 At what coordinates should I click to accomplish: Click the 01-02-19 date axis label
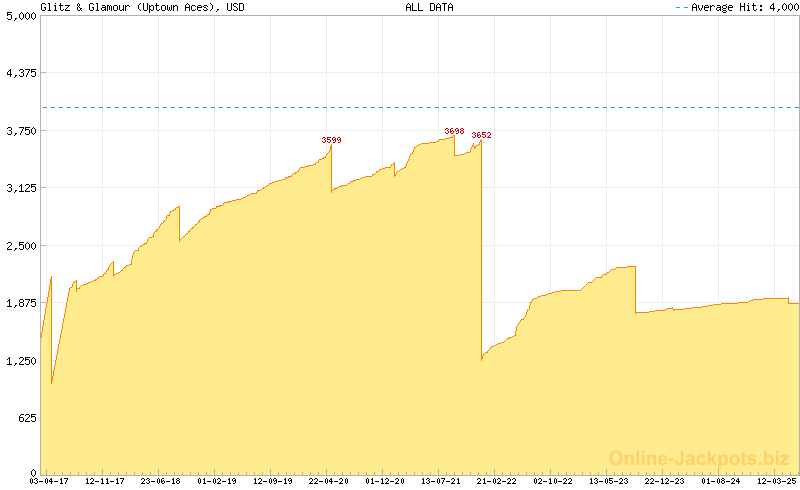click(217, 481)
